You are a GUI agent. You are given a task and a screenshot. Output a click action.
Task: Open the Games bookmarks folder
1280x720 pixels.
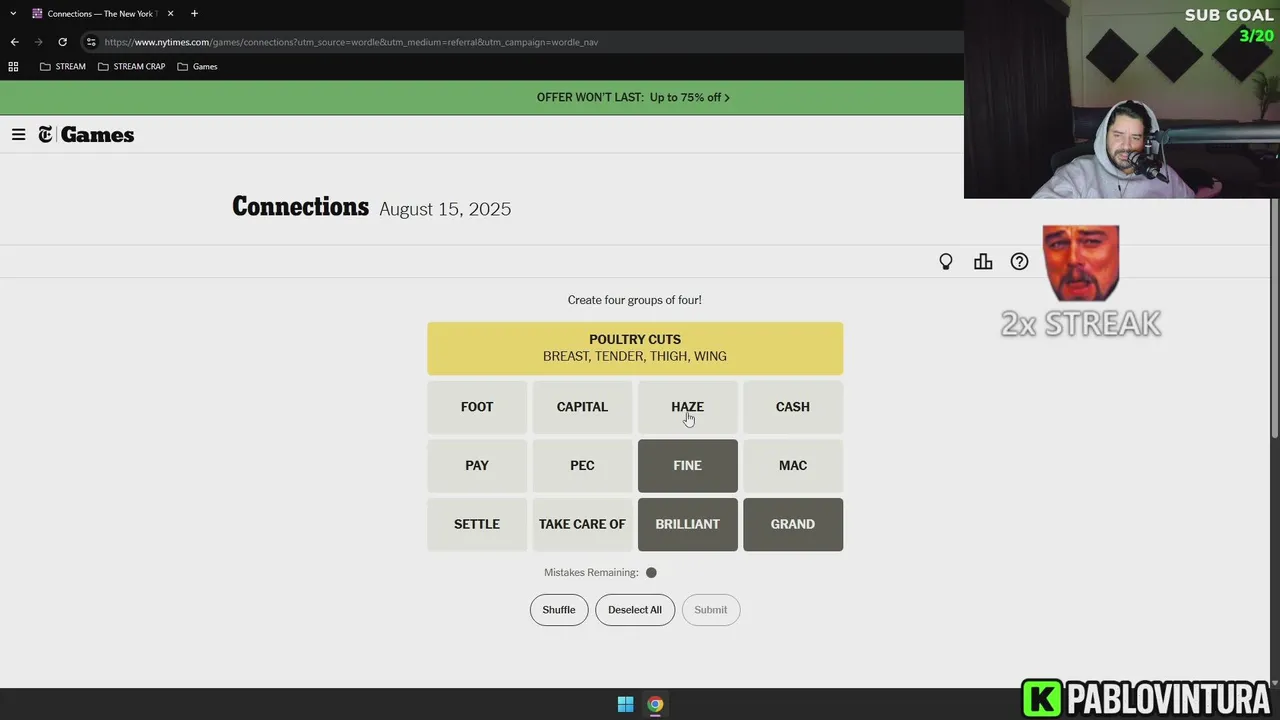point(197,66)
